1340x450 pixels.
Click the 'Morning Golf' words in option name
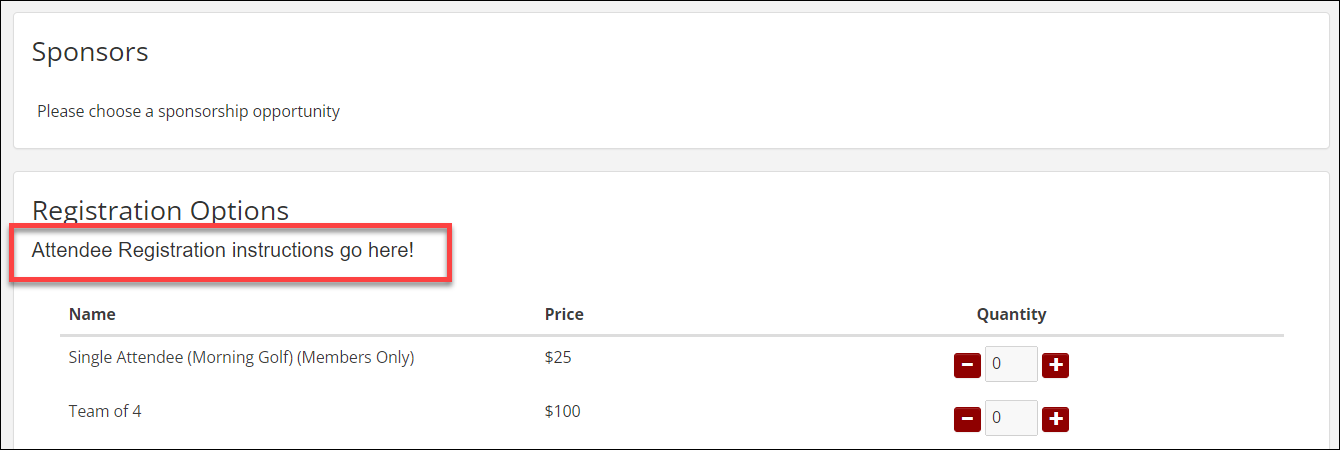[240, 357]
